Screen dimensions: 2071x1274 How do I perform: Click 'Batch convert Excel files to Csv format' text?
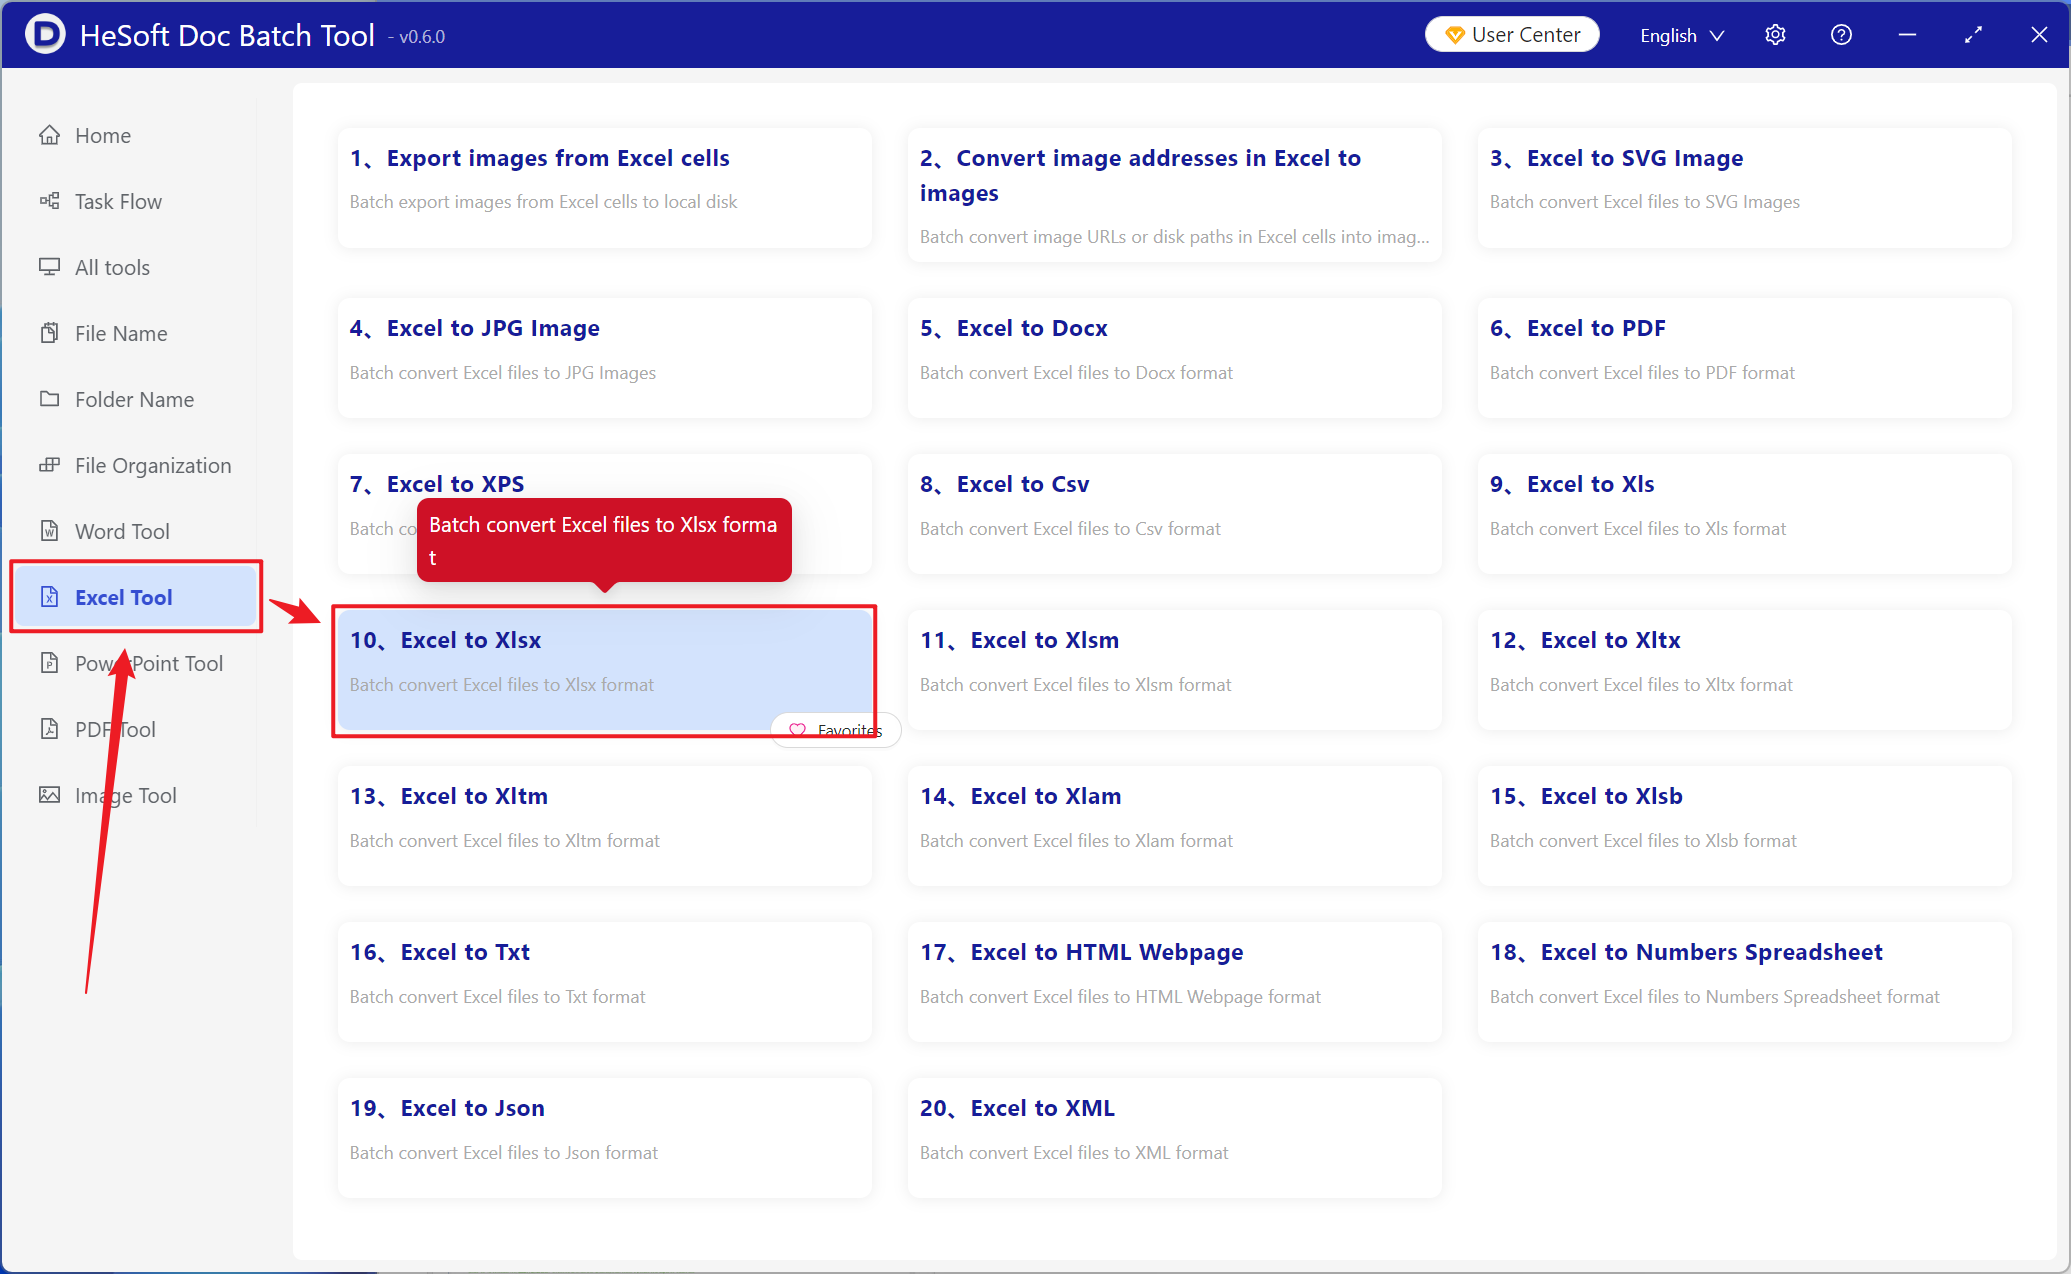point(1070,528)
